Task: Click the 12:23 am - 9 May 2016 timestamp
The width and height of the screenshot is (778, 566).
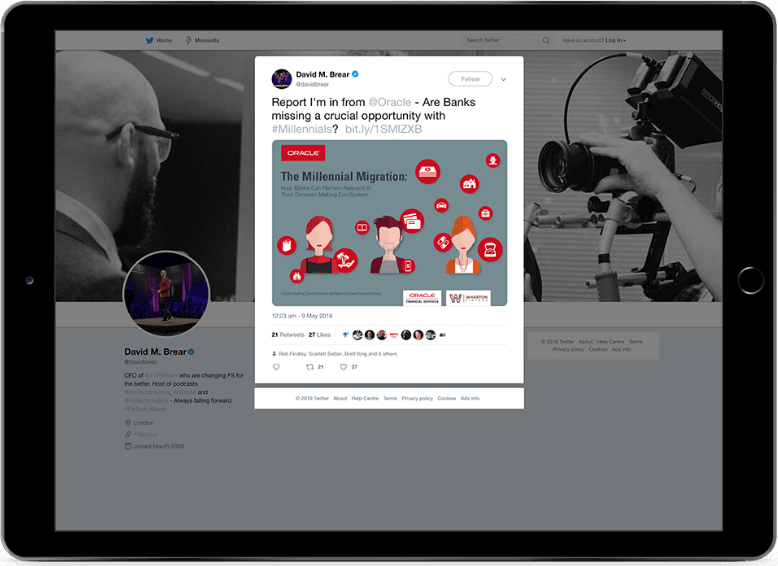Action: click(x=302, y=316)
